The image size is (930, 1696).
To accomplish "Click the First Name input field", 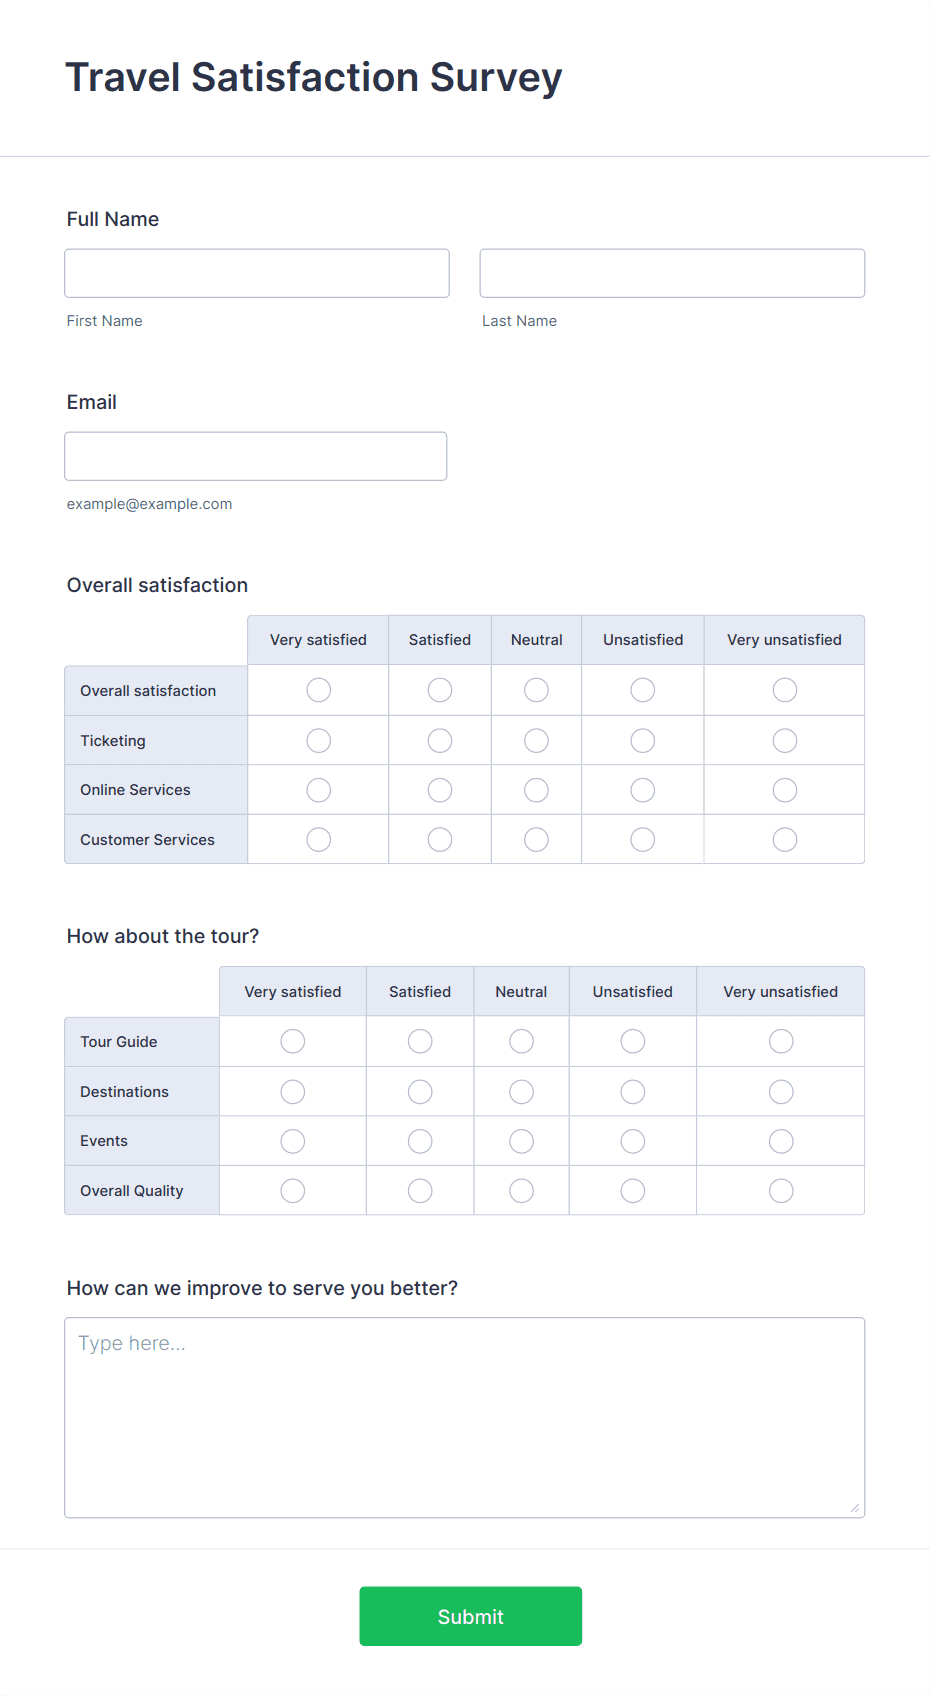I will coord(256,272).
